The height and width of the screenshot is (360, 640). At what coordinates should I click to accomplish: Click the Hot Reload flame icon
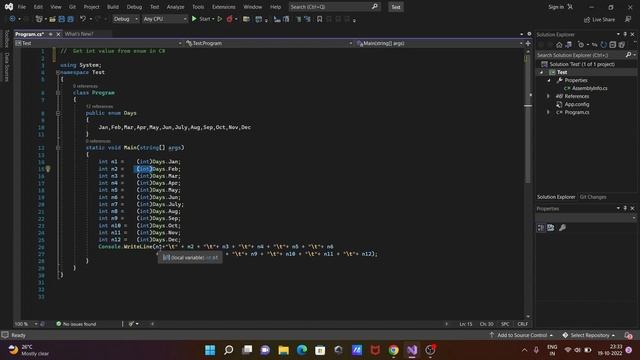[229, 19]
